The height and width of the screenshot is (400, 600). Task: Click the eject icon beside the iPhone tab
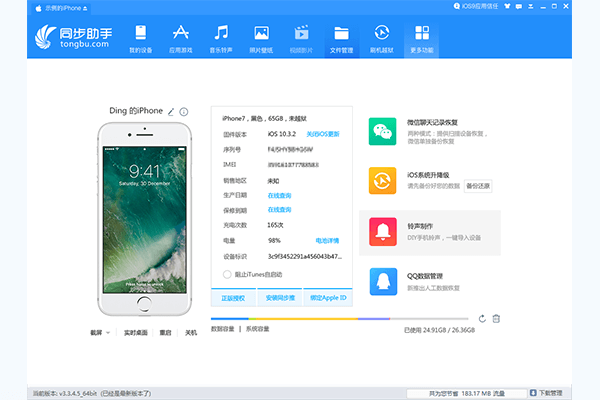[x=85, y=8]
